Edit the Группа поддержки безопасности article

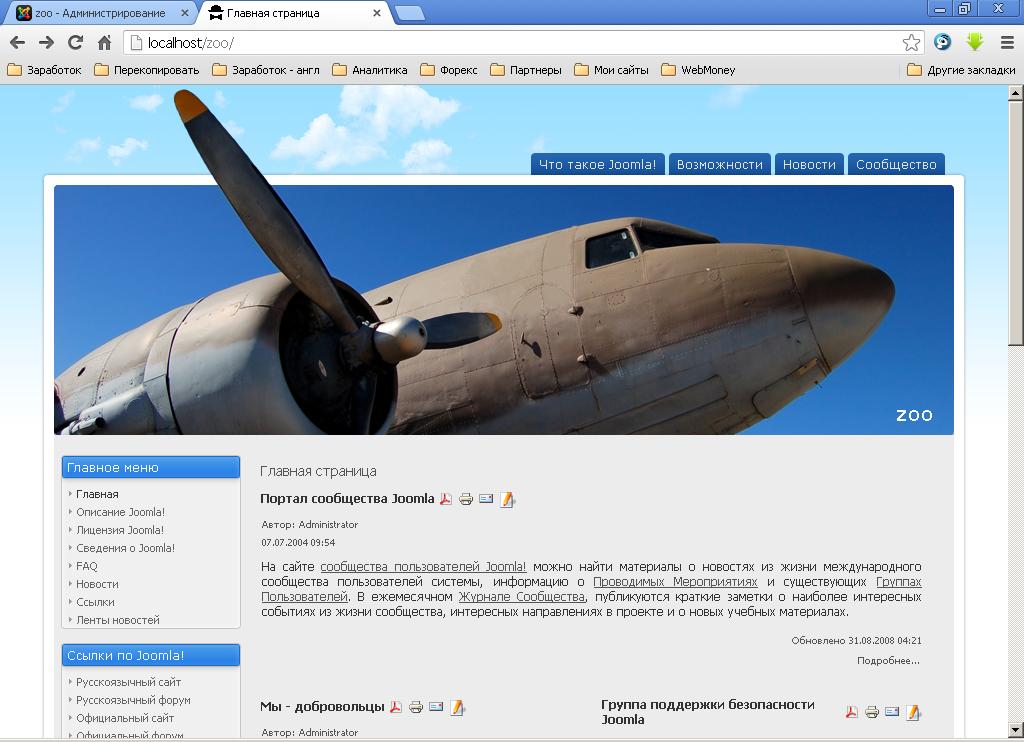coord(913,713)
